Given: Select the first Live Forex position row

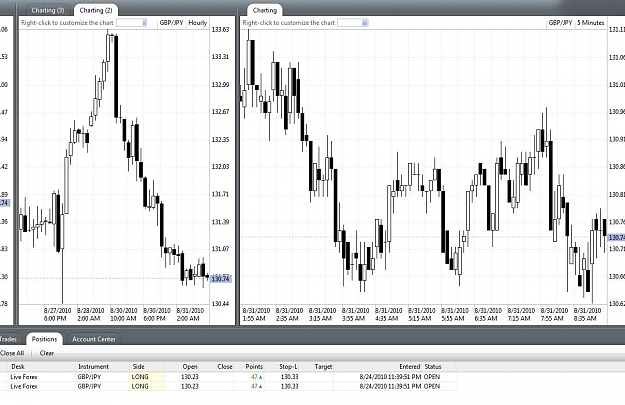Looking at the screenshot, I should (228, 377).
